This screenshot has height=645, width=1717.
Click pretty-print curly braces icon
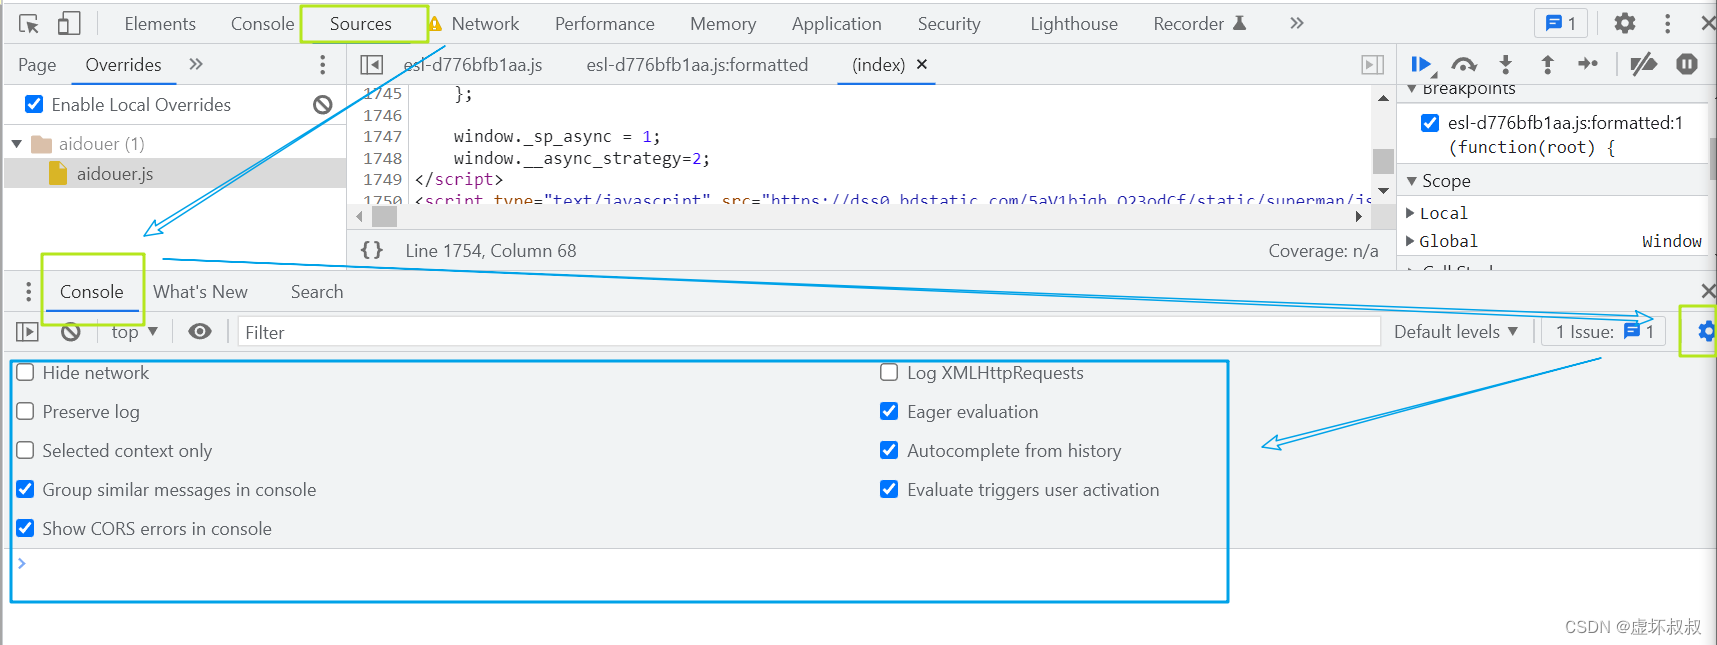(372, 250)
